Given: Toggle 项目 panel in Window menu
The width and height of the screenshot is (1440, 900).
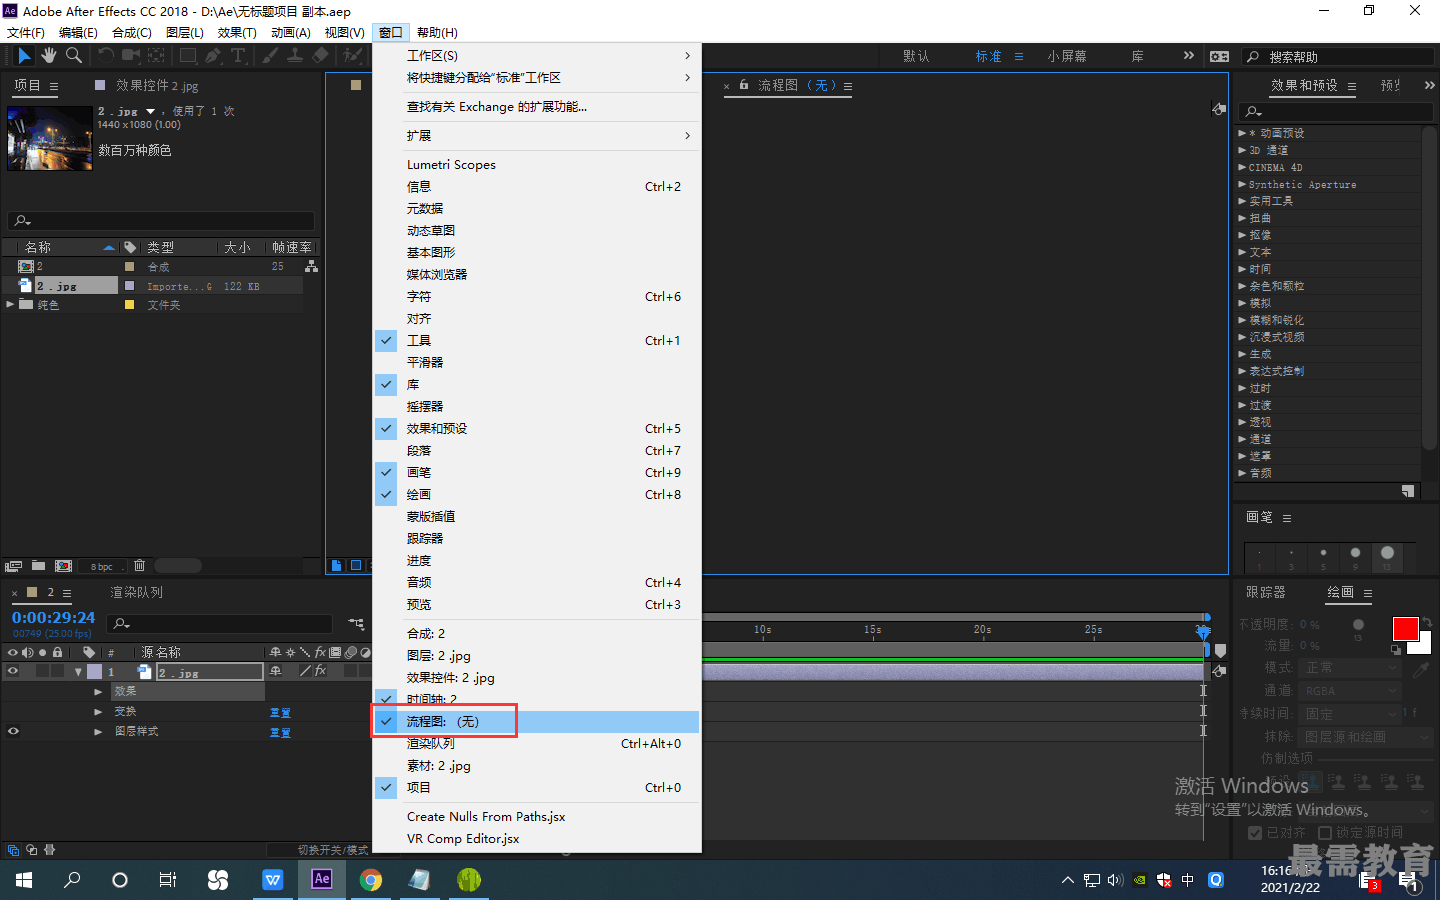Looking at the screenshot, I should pyautogui.click(x=537, y=788).
